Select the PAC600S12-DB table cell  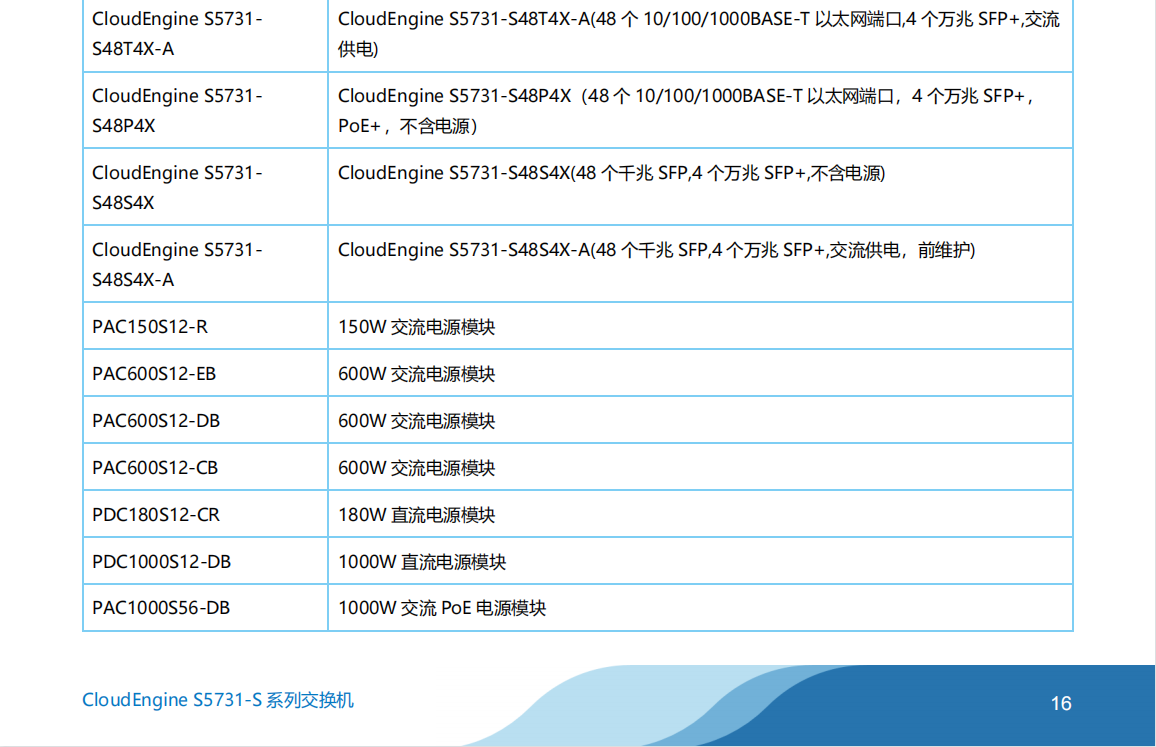tap(156, 421)
